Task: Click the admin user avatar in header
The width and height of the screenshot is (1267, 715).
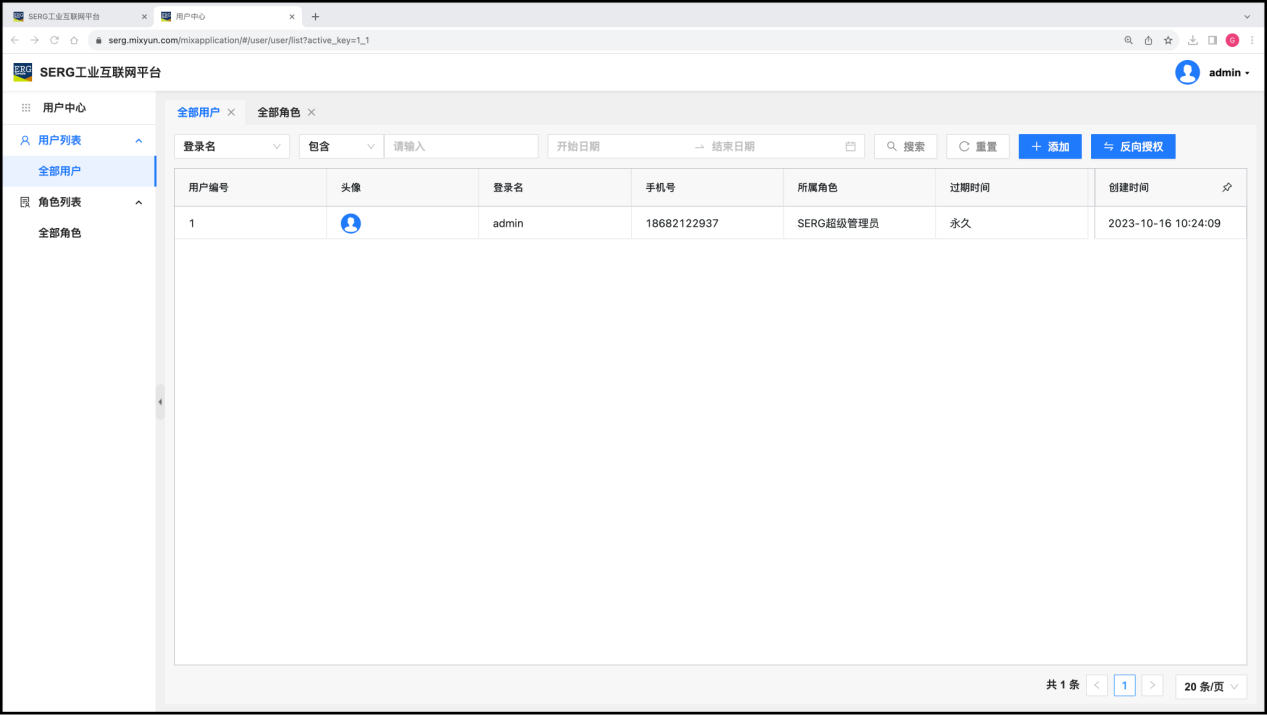Action: 1187,72
